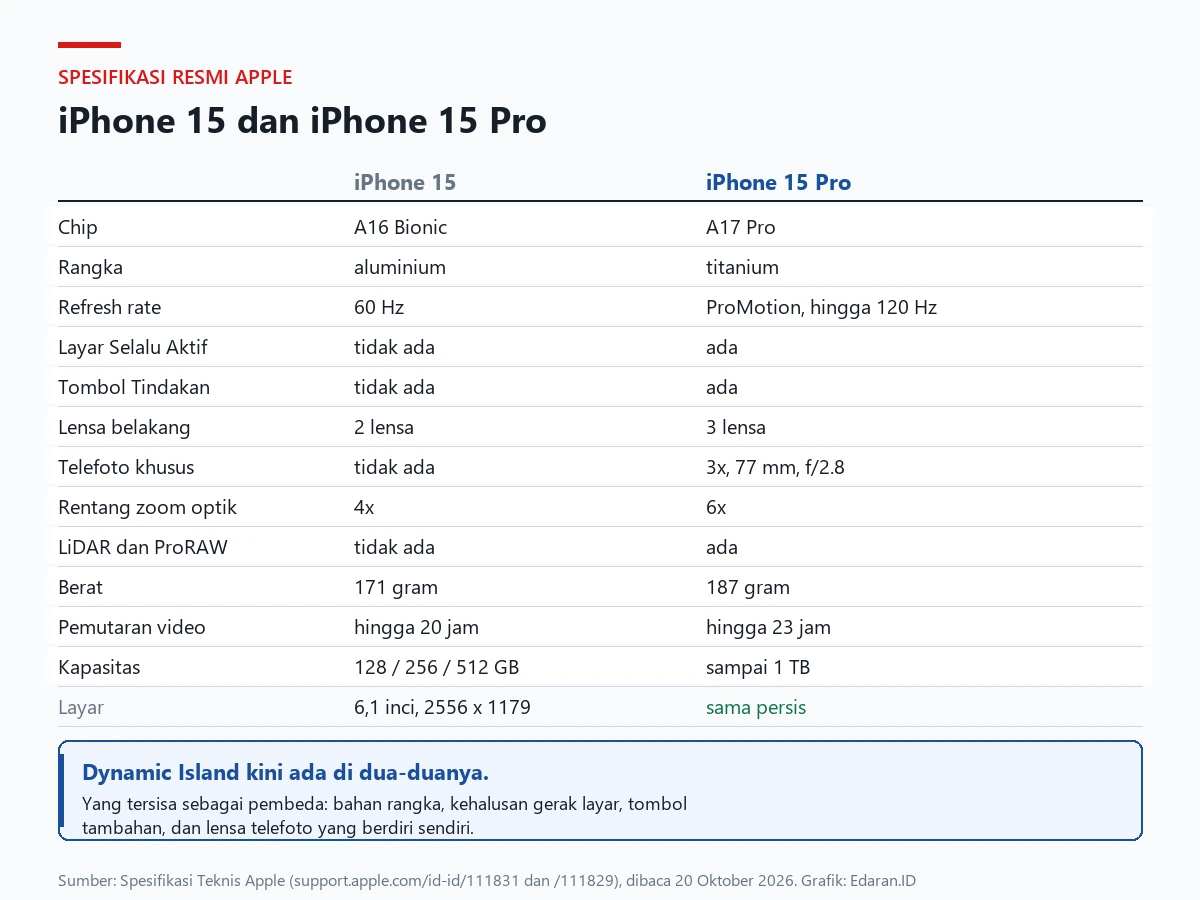1200x900 pixels.
Task: Select the 'aluminium' cell
Action: (x=400, y=267)
